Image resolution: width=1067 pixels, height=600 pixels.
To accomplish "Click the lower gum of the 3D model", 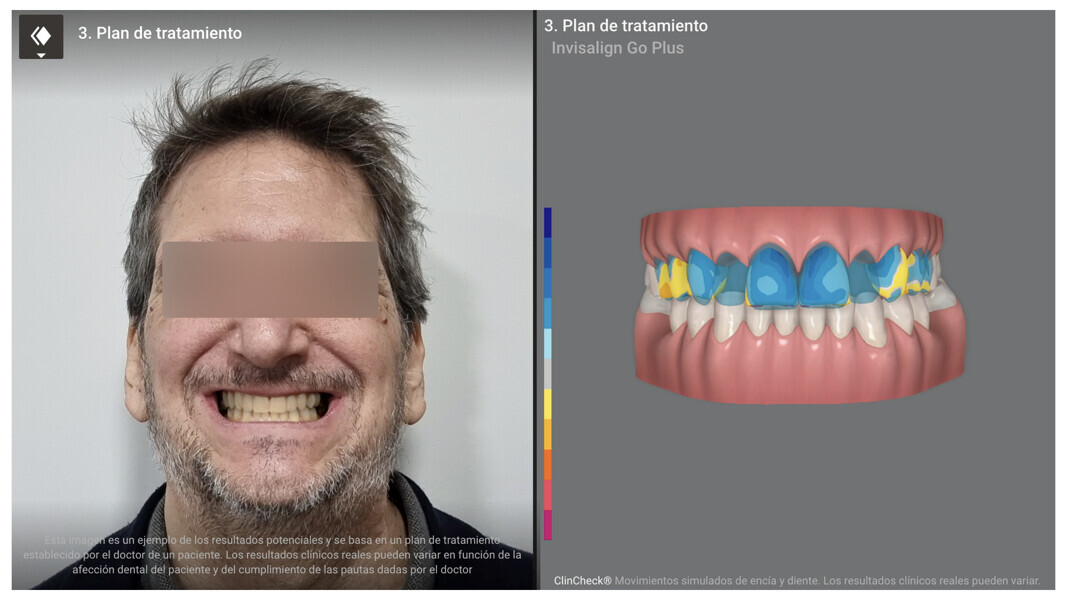I will point(800,370).
